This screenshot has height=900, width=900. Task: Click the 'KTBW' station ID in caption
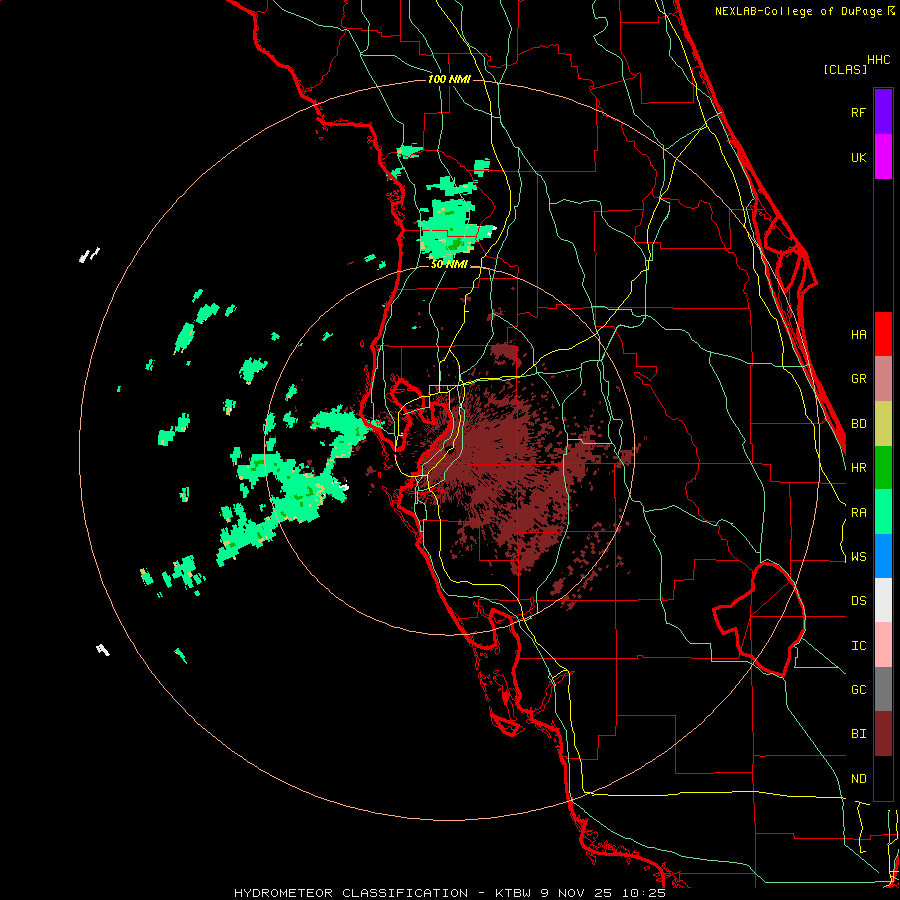click(x=513, y=893)
